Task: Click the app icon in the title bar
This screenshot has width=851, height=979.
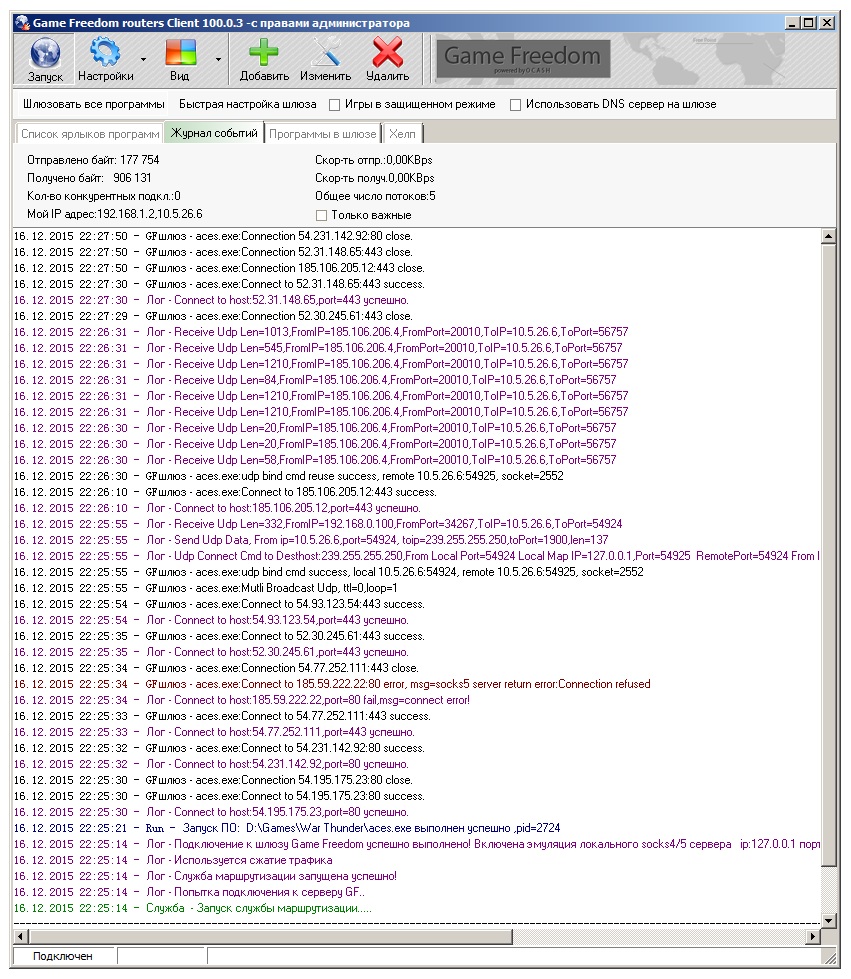Action: coord(22,23)
